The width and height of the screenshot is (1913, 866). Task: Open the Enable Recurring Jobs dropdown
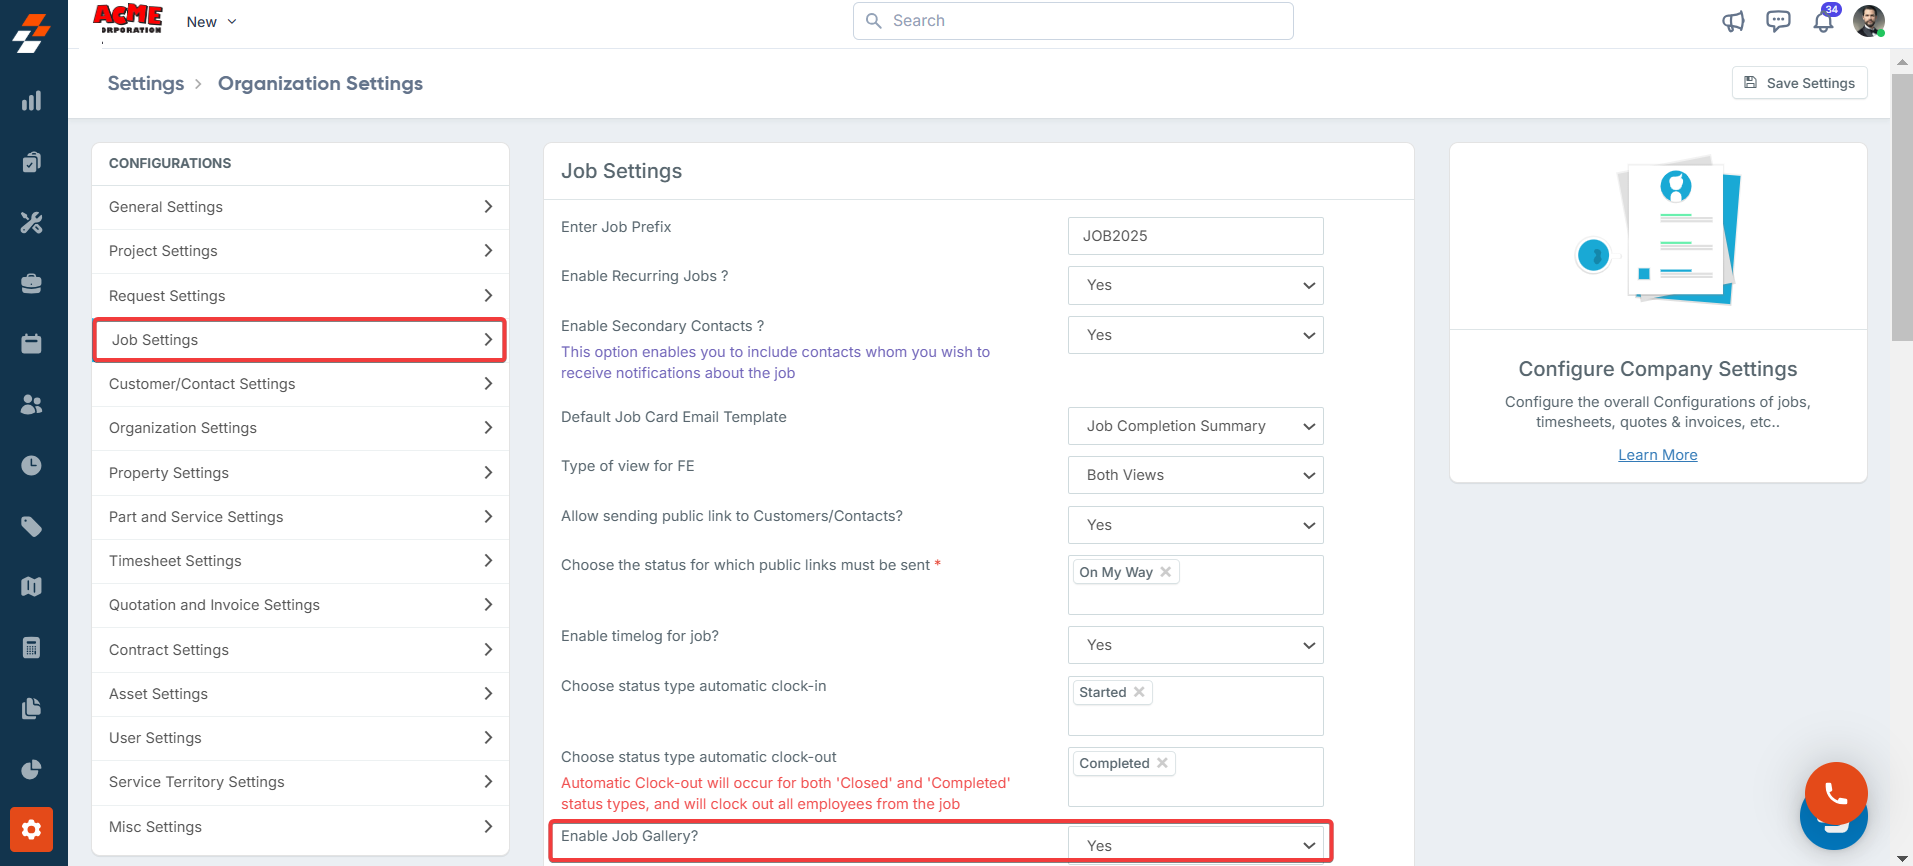(x=1195, y=285)
